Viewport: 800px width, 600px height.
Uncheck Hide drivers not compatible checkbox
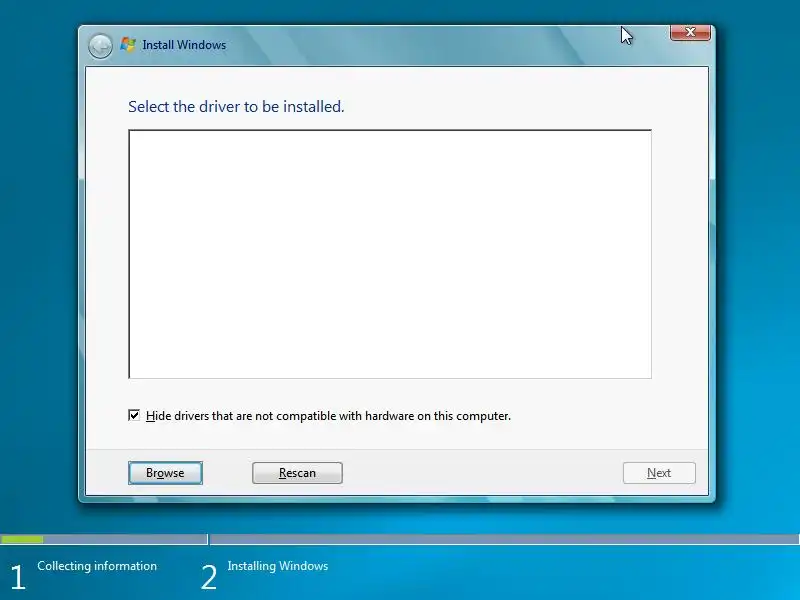(134, 415)
